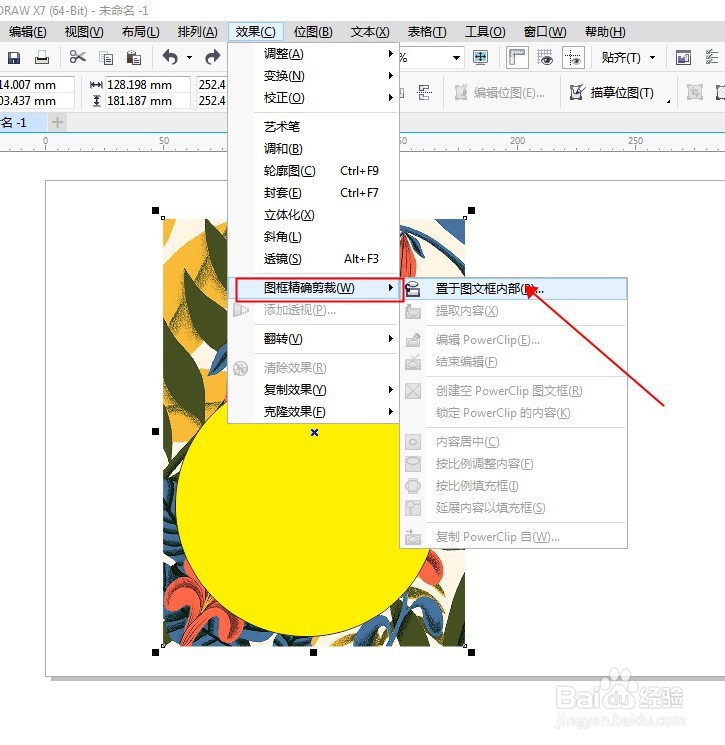The width and height of the screenshot is (725, 745).
Task: Toggle the show guidelines icon
Action: (573, 57)
